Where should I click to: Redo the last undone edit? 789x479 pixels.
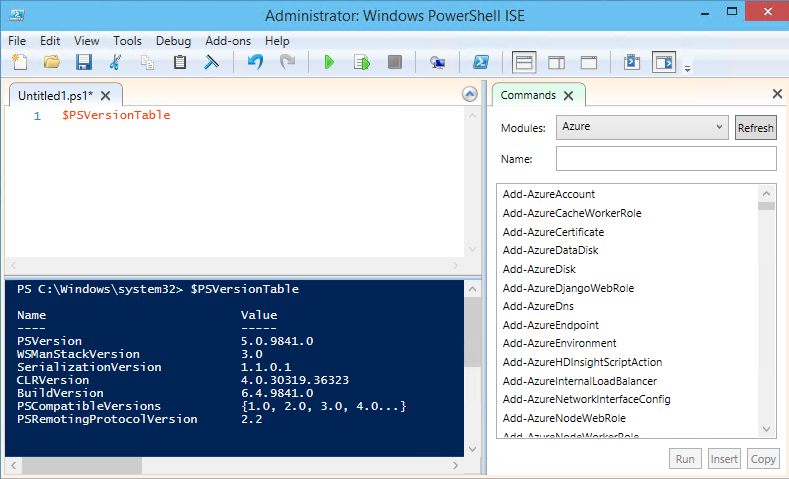287,62
